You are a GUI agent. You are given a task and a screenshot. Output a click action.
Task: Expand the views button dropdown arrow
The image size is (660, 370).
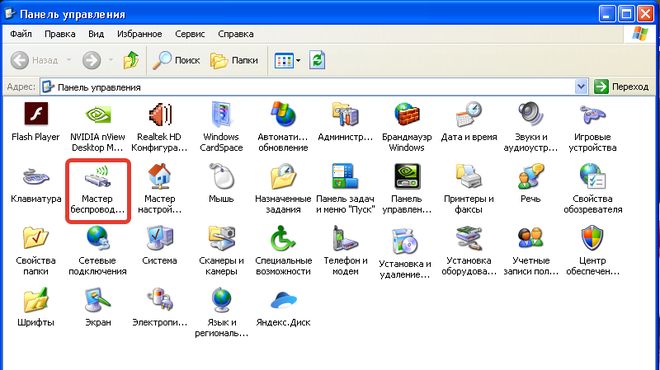coord(298,61)
